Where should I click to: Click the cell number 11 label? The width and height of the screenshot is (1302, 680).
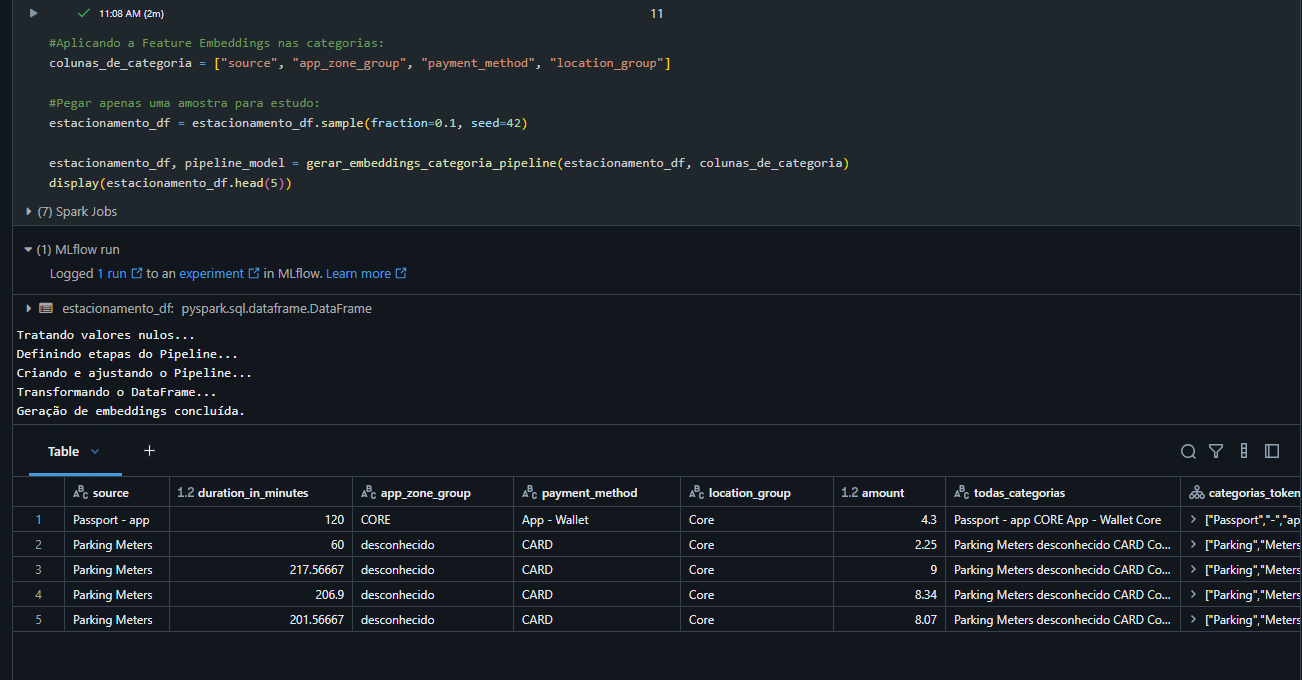[x=656, y=14]
